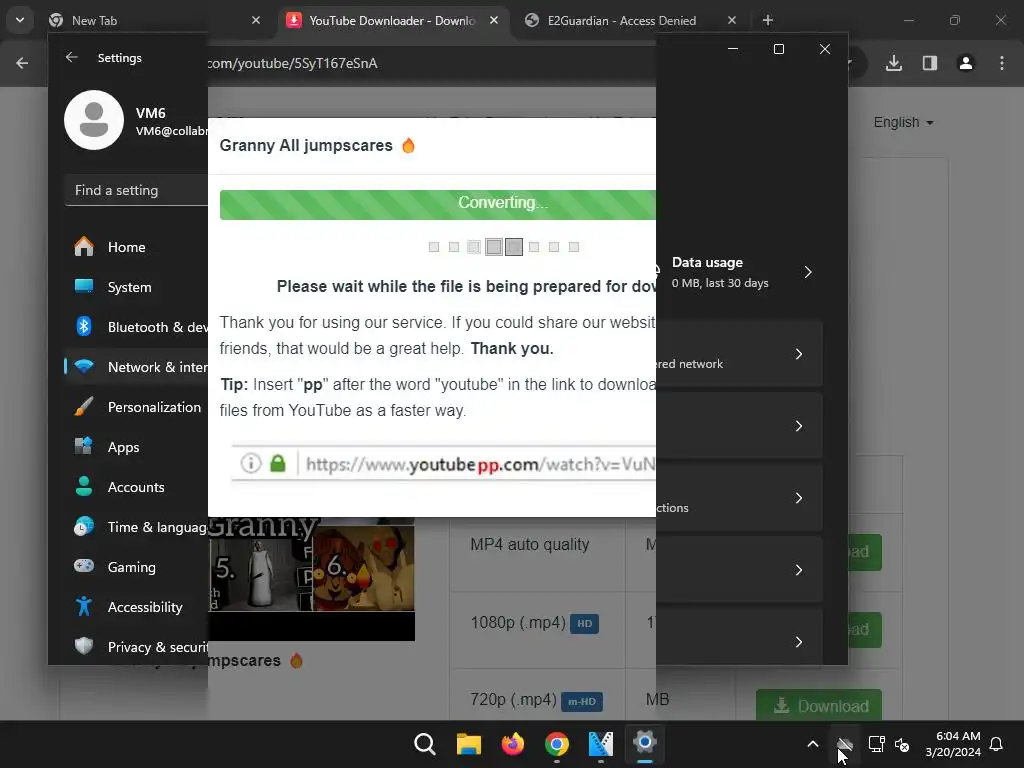Viewport: 1024px width, 768px height.
Task: Expand the 'ered network' settings row
Action: tap(739, 353)
